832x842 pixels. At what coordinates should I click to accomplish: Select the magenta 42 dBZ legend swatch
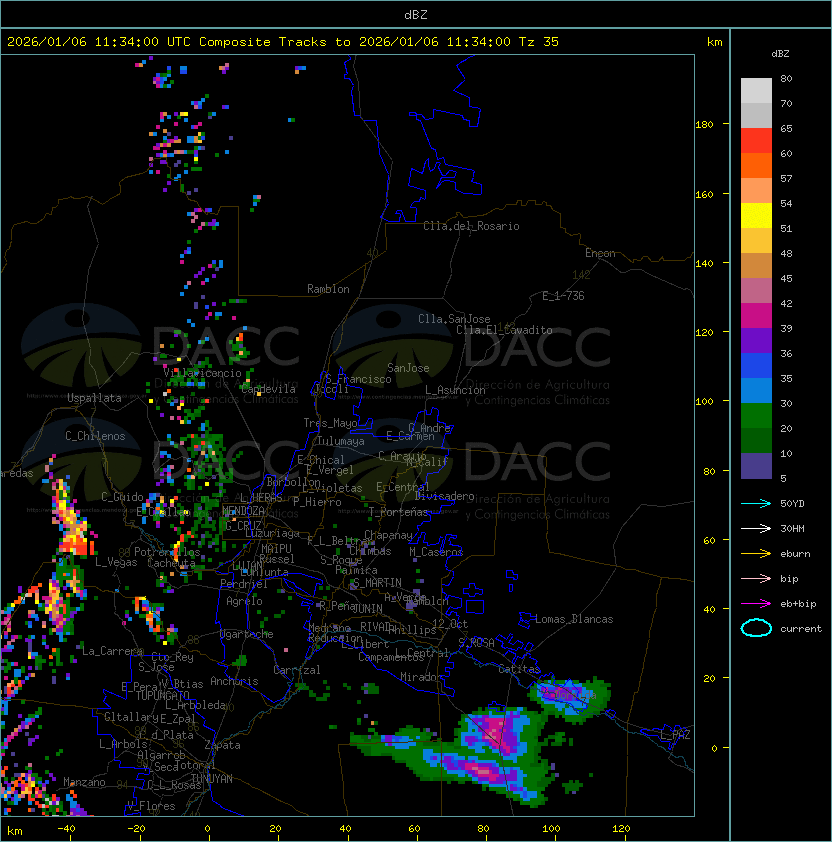pyautogui.click(x=756, y=316)
